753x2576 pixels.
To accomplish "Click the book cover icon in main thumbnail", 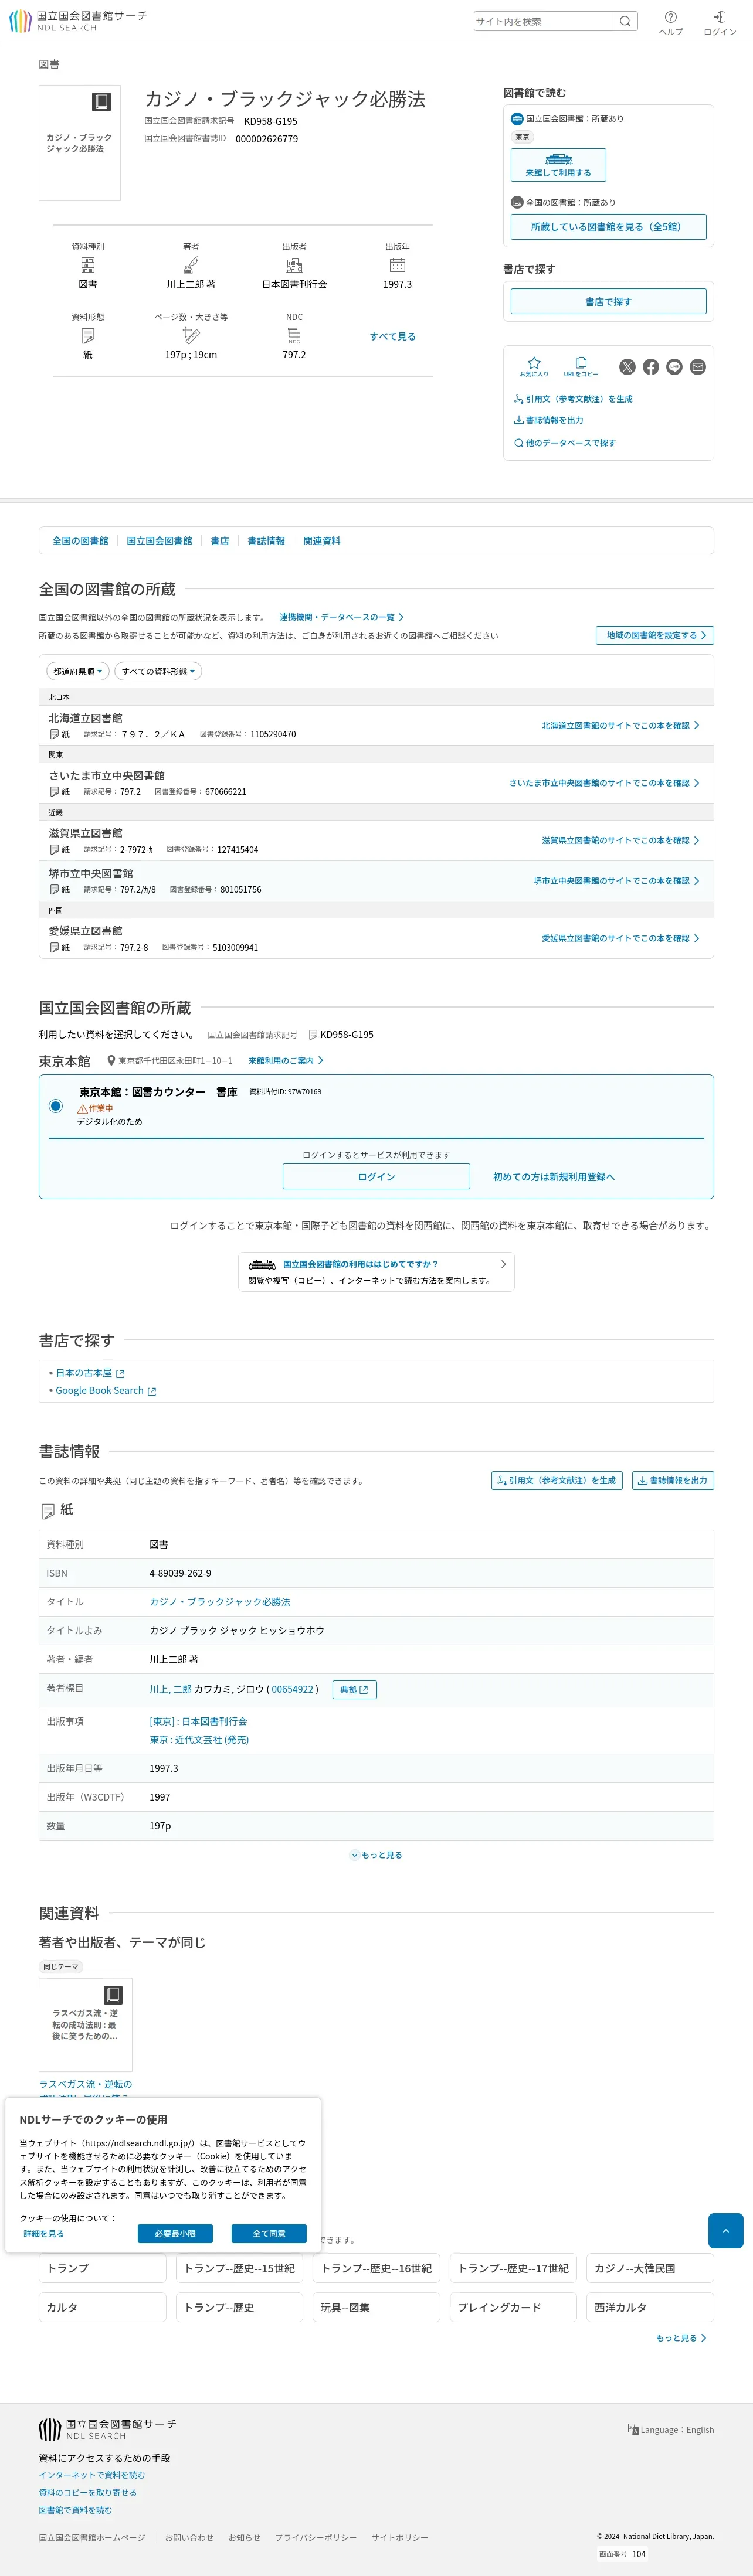I will [x=101, y=102].
